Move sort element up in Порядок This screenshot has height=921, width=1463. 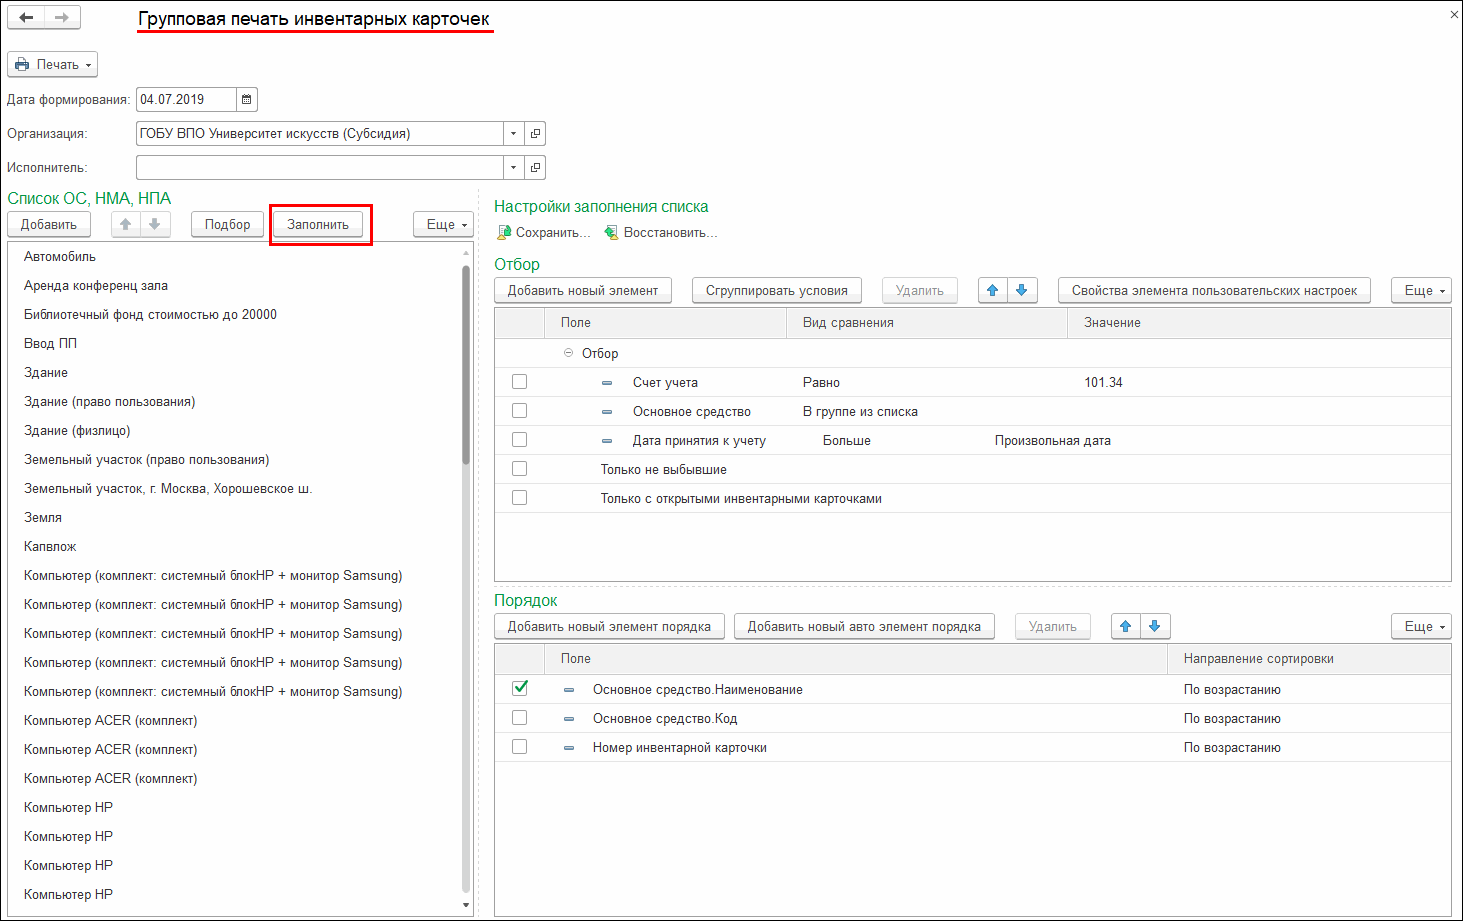coord(1125,626)
